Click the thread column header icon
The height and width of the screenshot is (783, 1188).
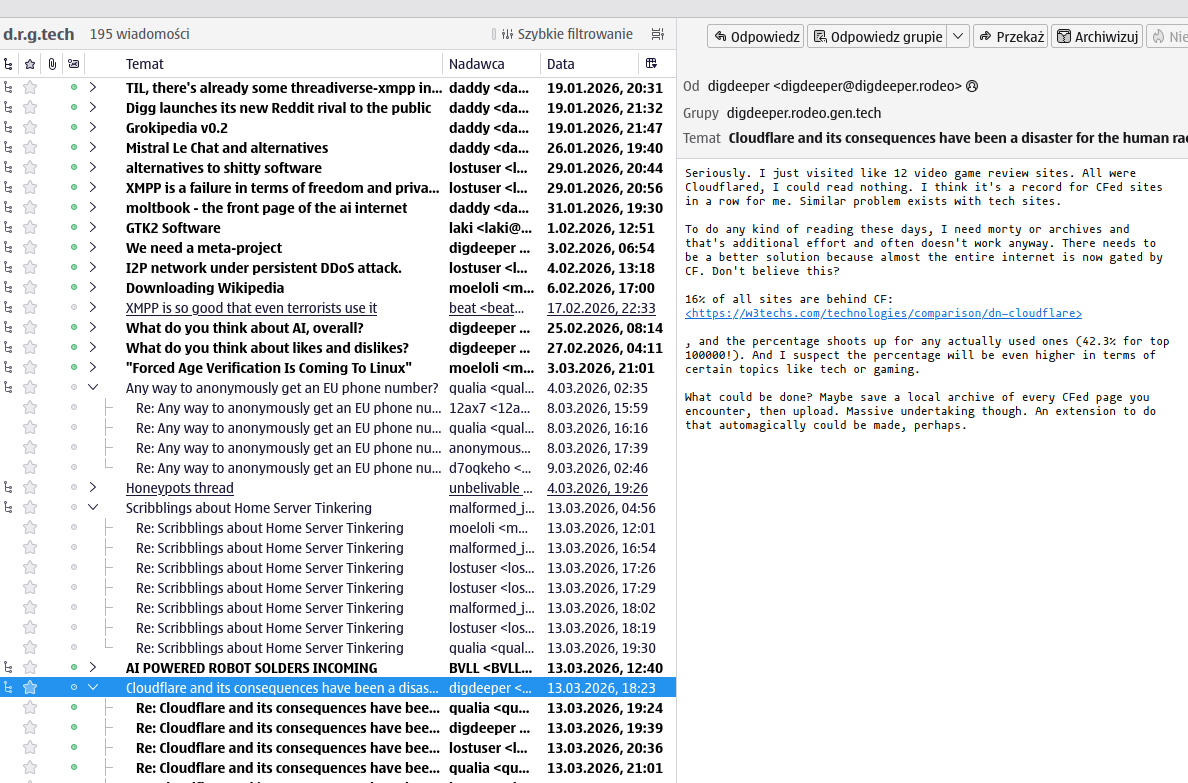tap(8, 64)
